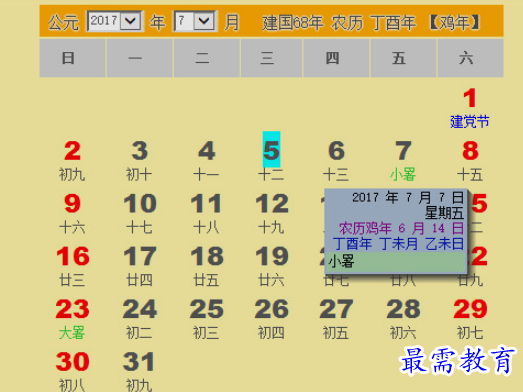
Task: Click tooltip date 2017 年 7 月 7 日
Action: click(408, 198)
